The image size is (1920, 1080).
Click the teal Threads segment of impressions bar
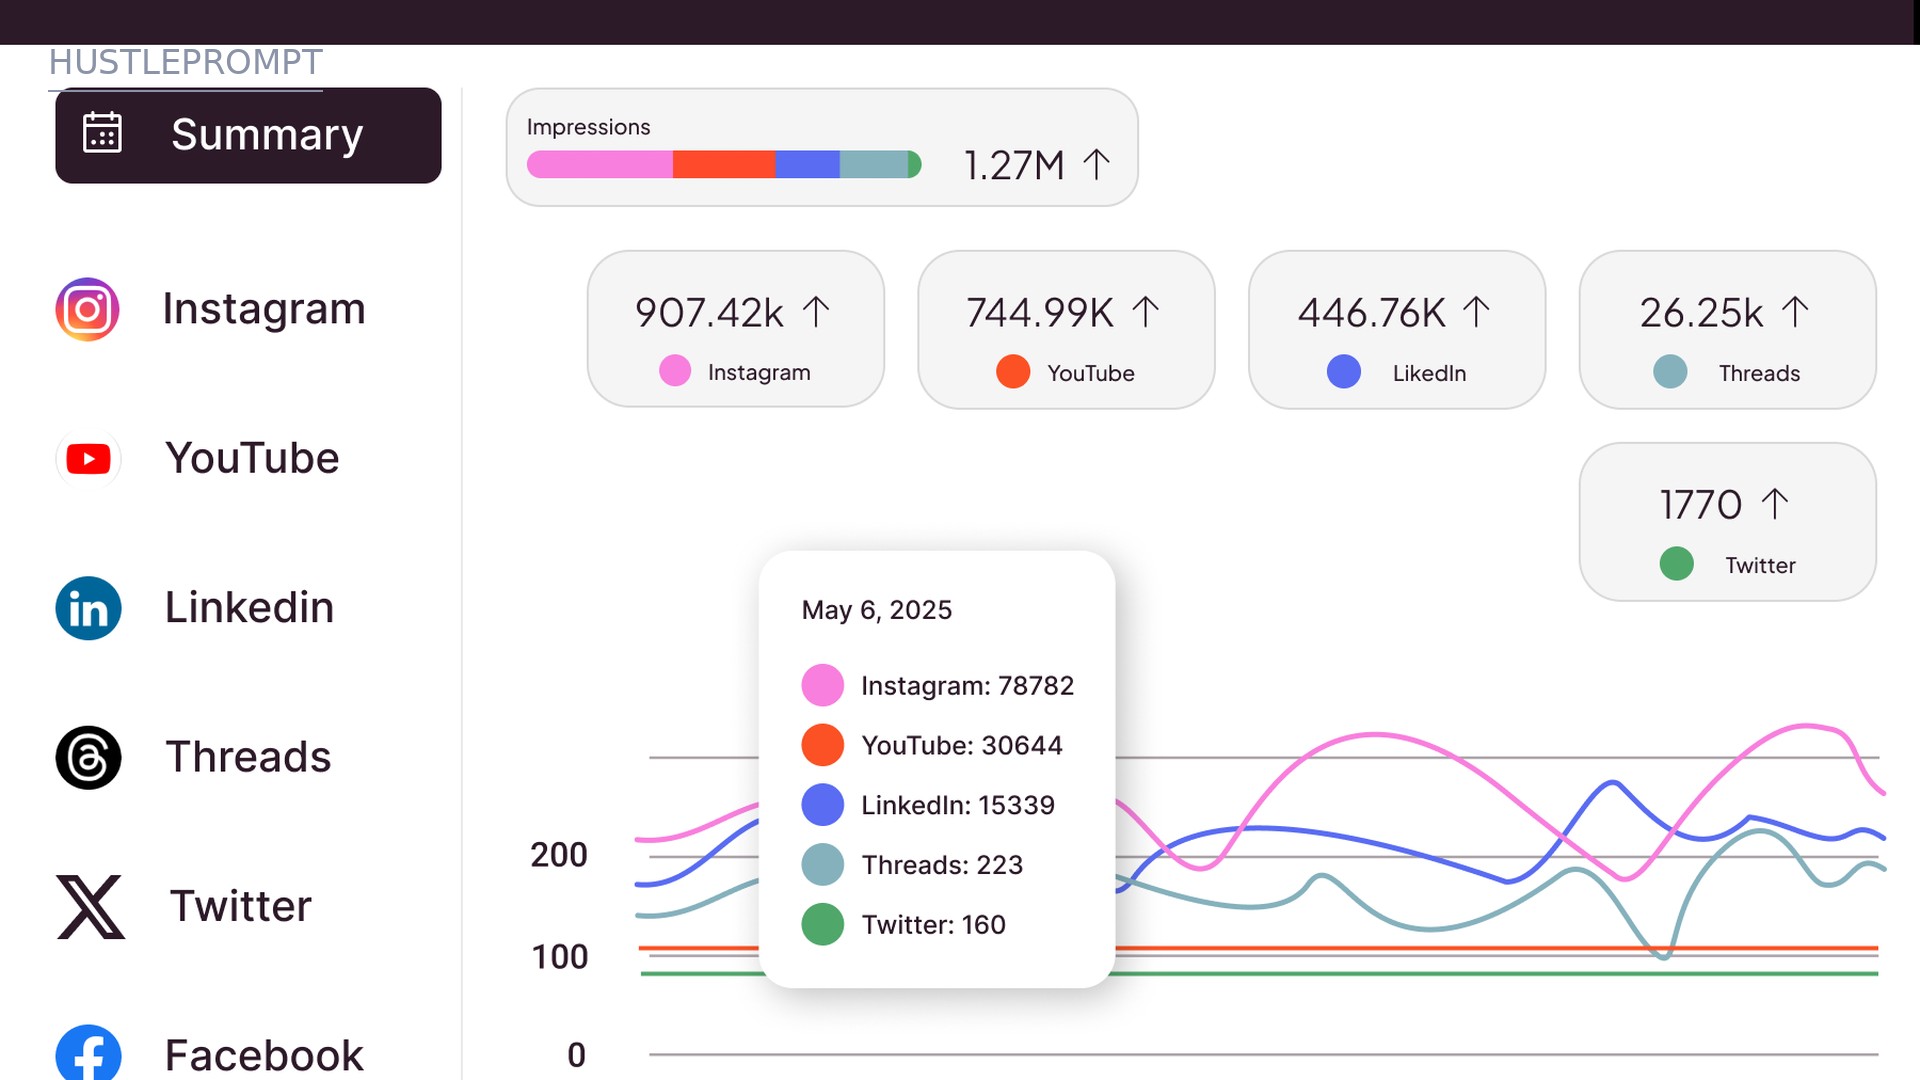coord(874,164)
